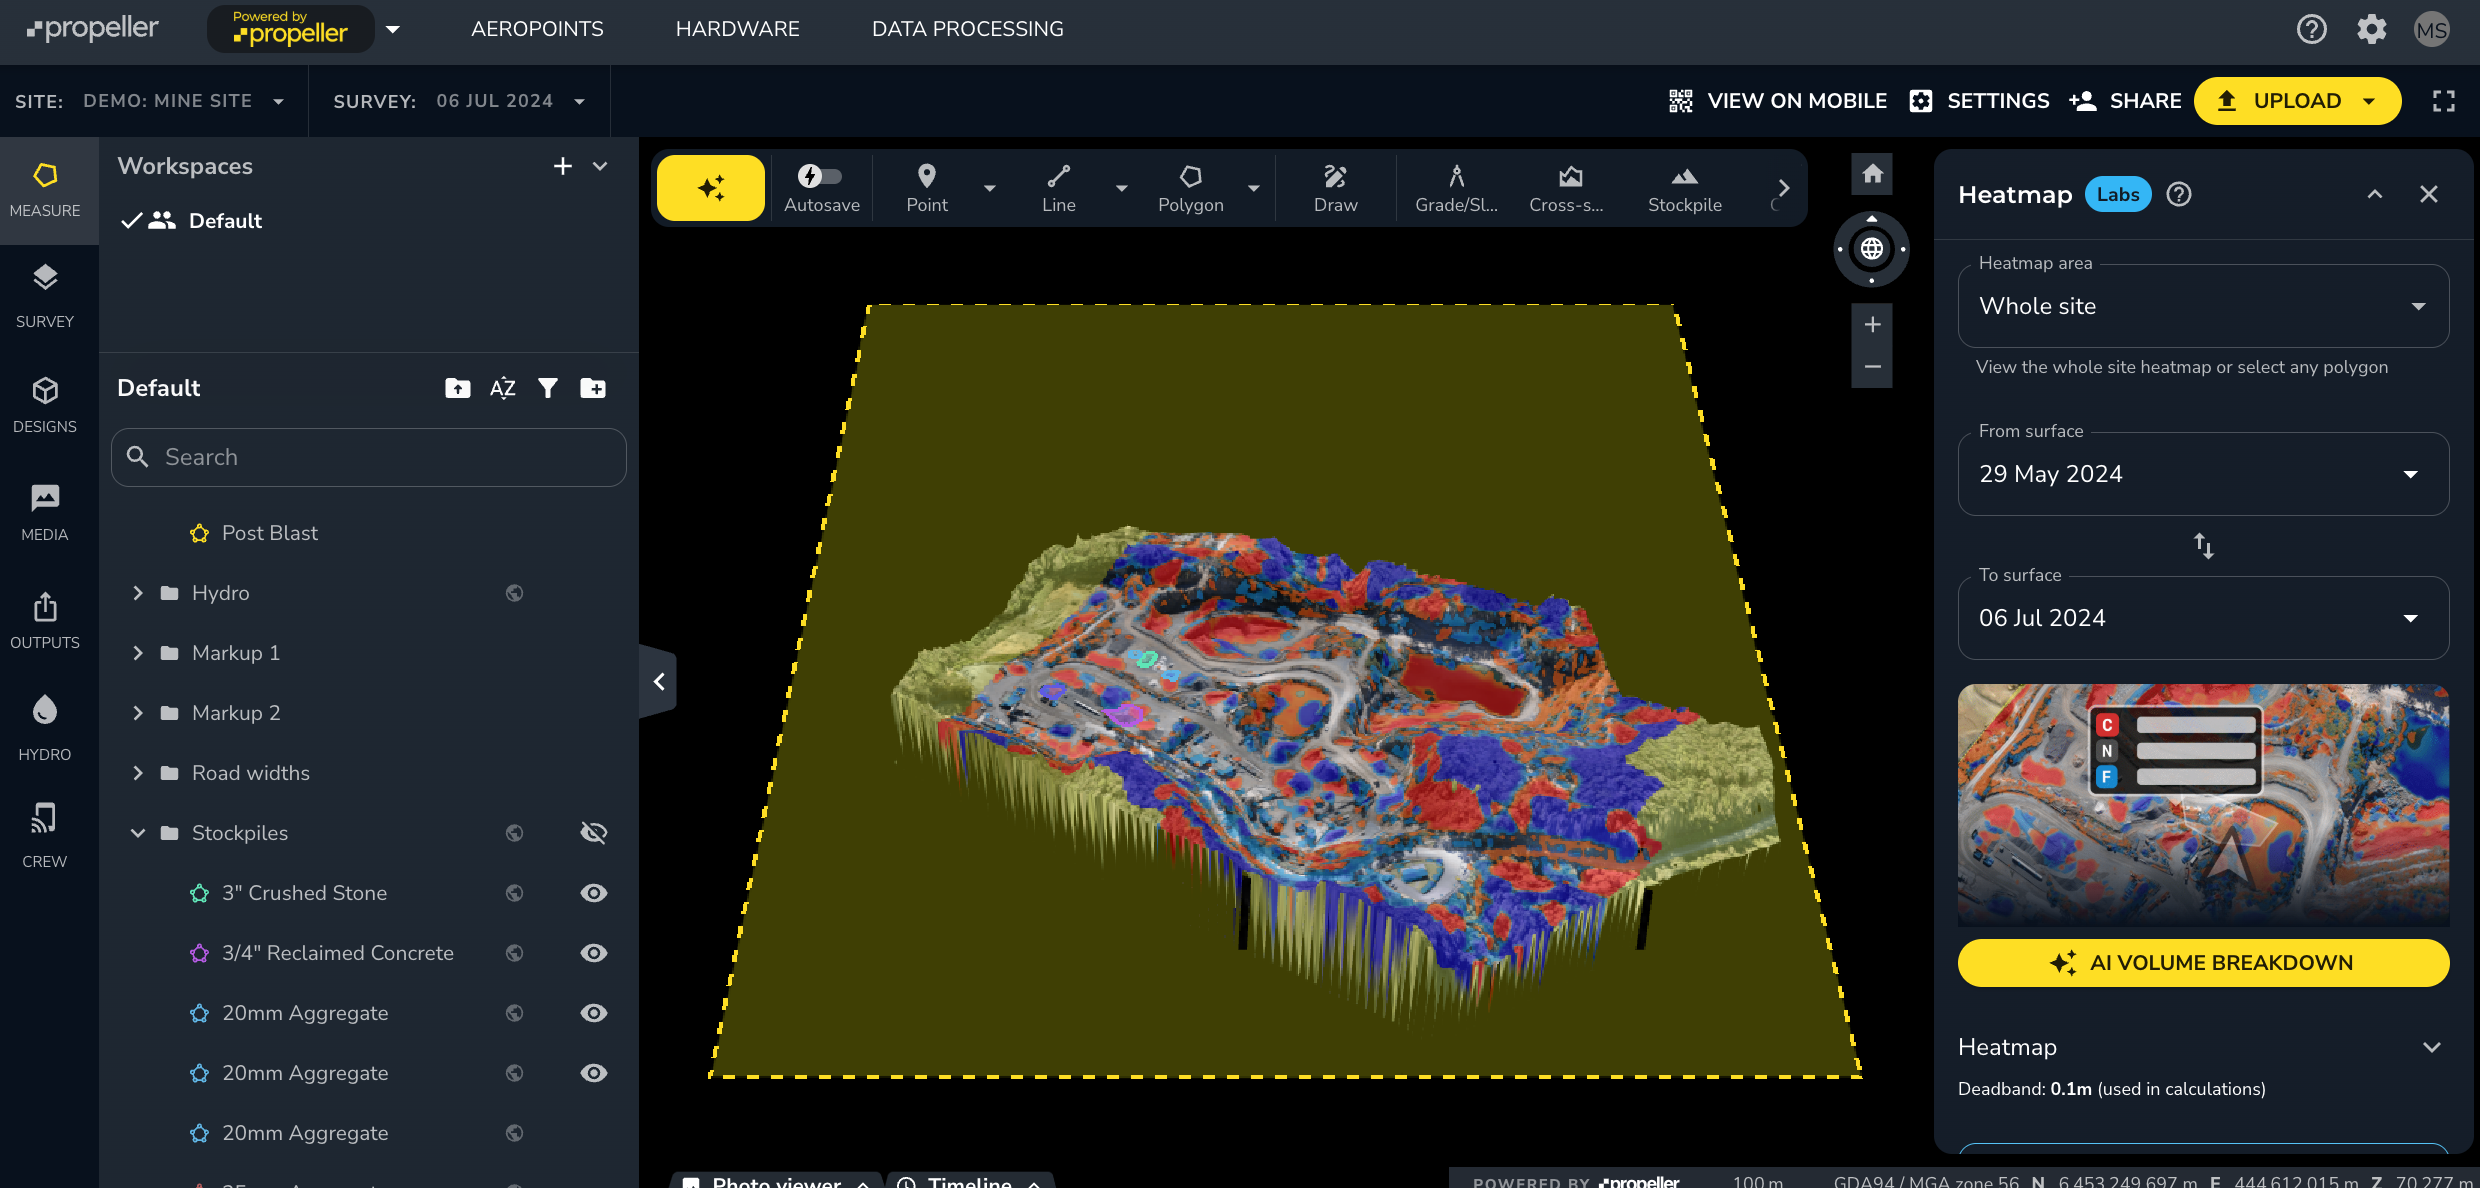Open the Outputs sidebar panel
Viewport: 2480px width, 1188px height.
pyautogui.click(x=45, y=620)
